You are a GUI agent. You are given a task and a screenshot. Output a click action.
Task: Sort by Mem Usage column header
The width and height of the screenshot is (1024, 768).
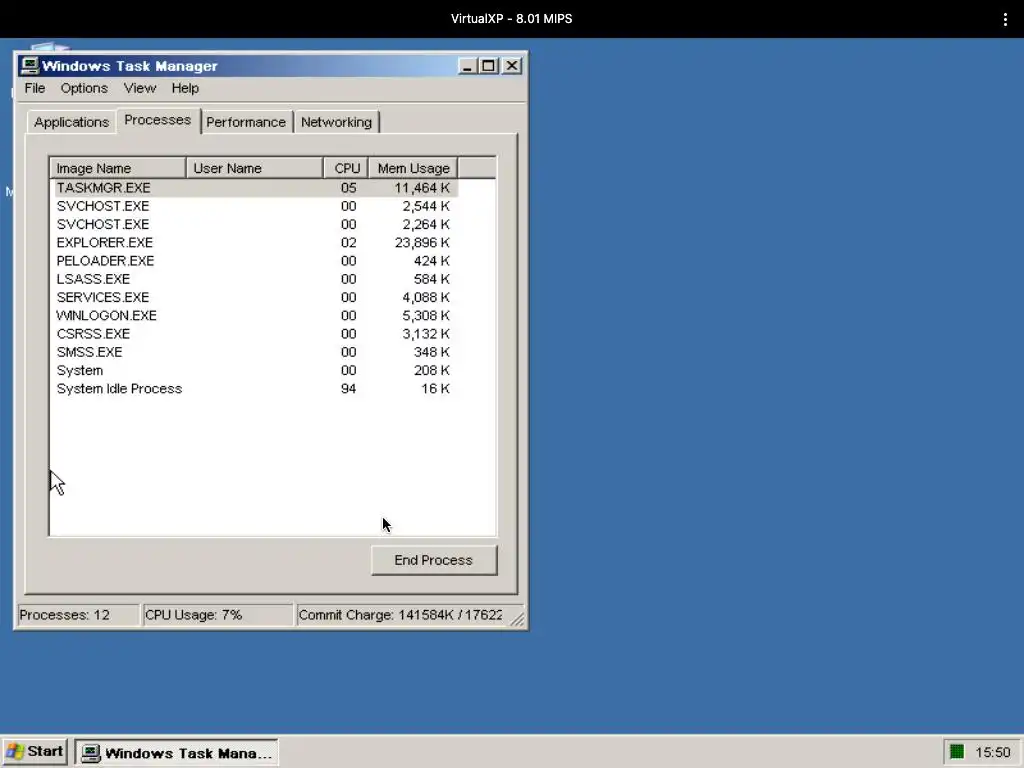[413, 168]
